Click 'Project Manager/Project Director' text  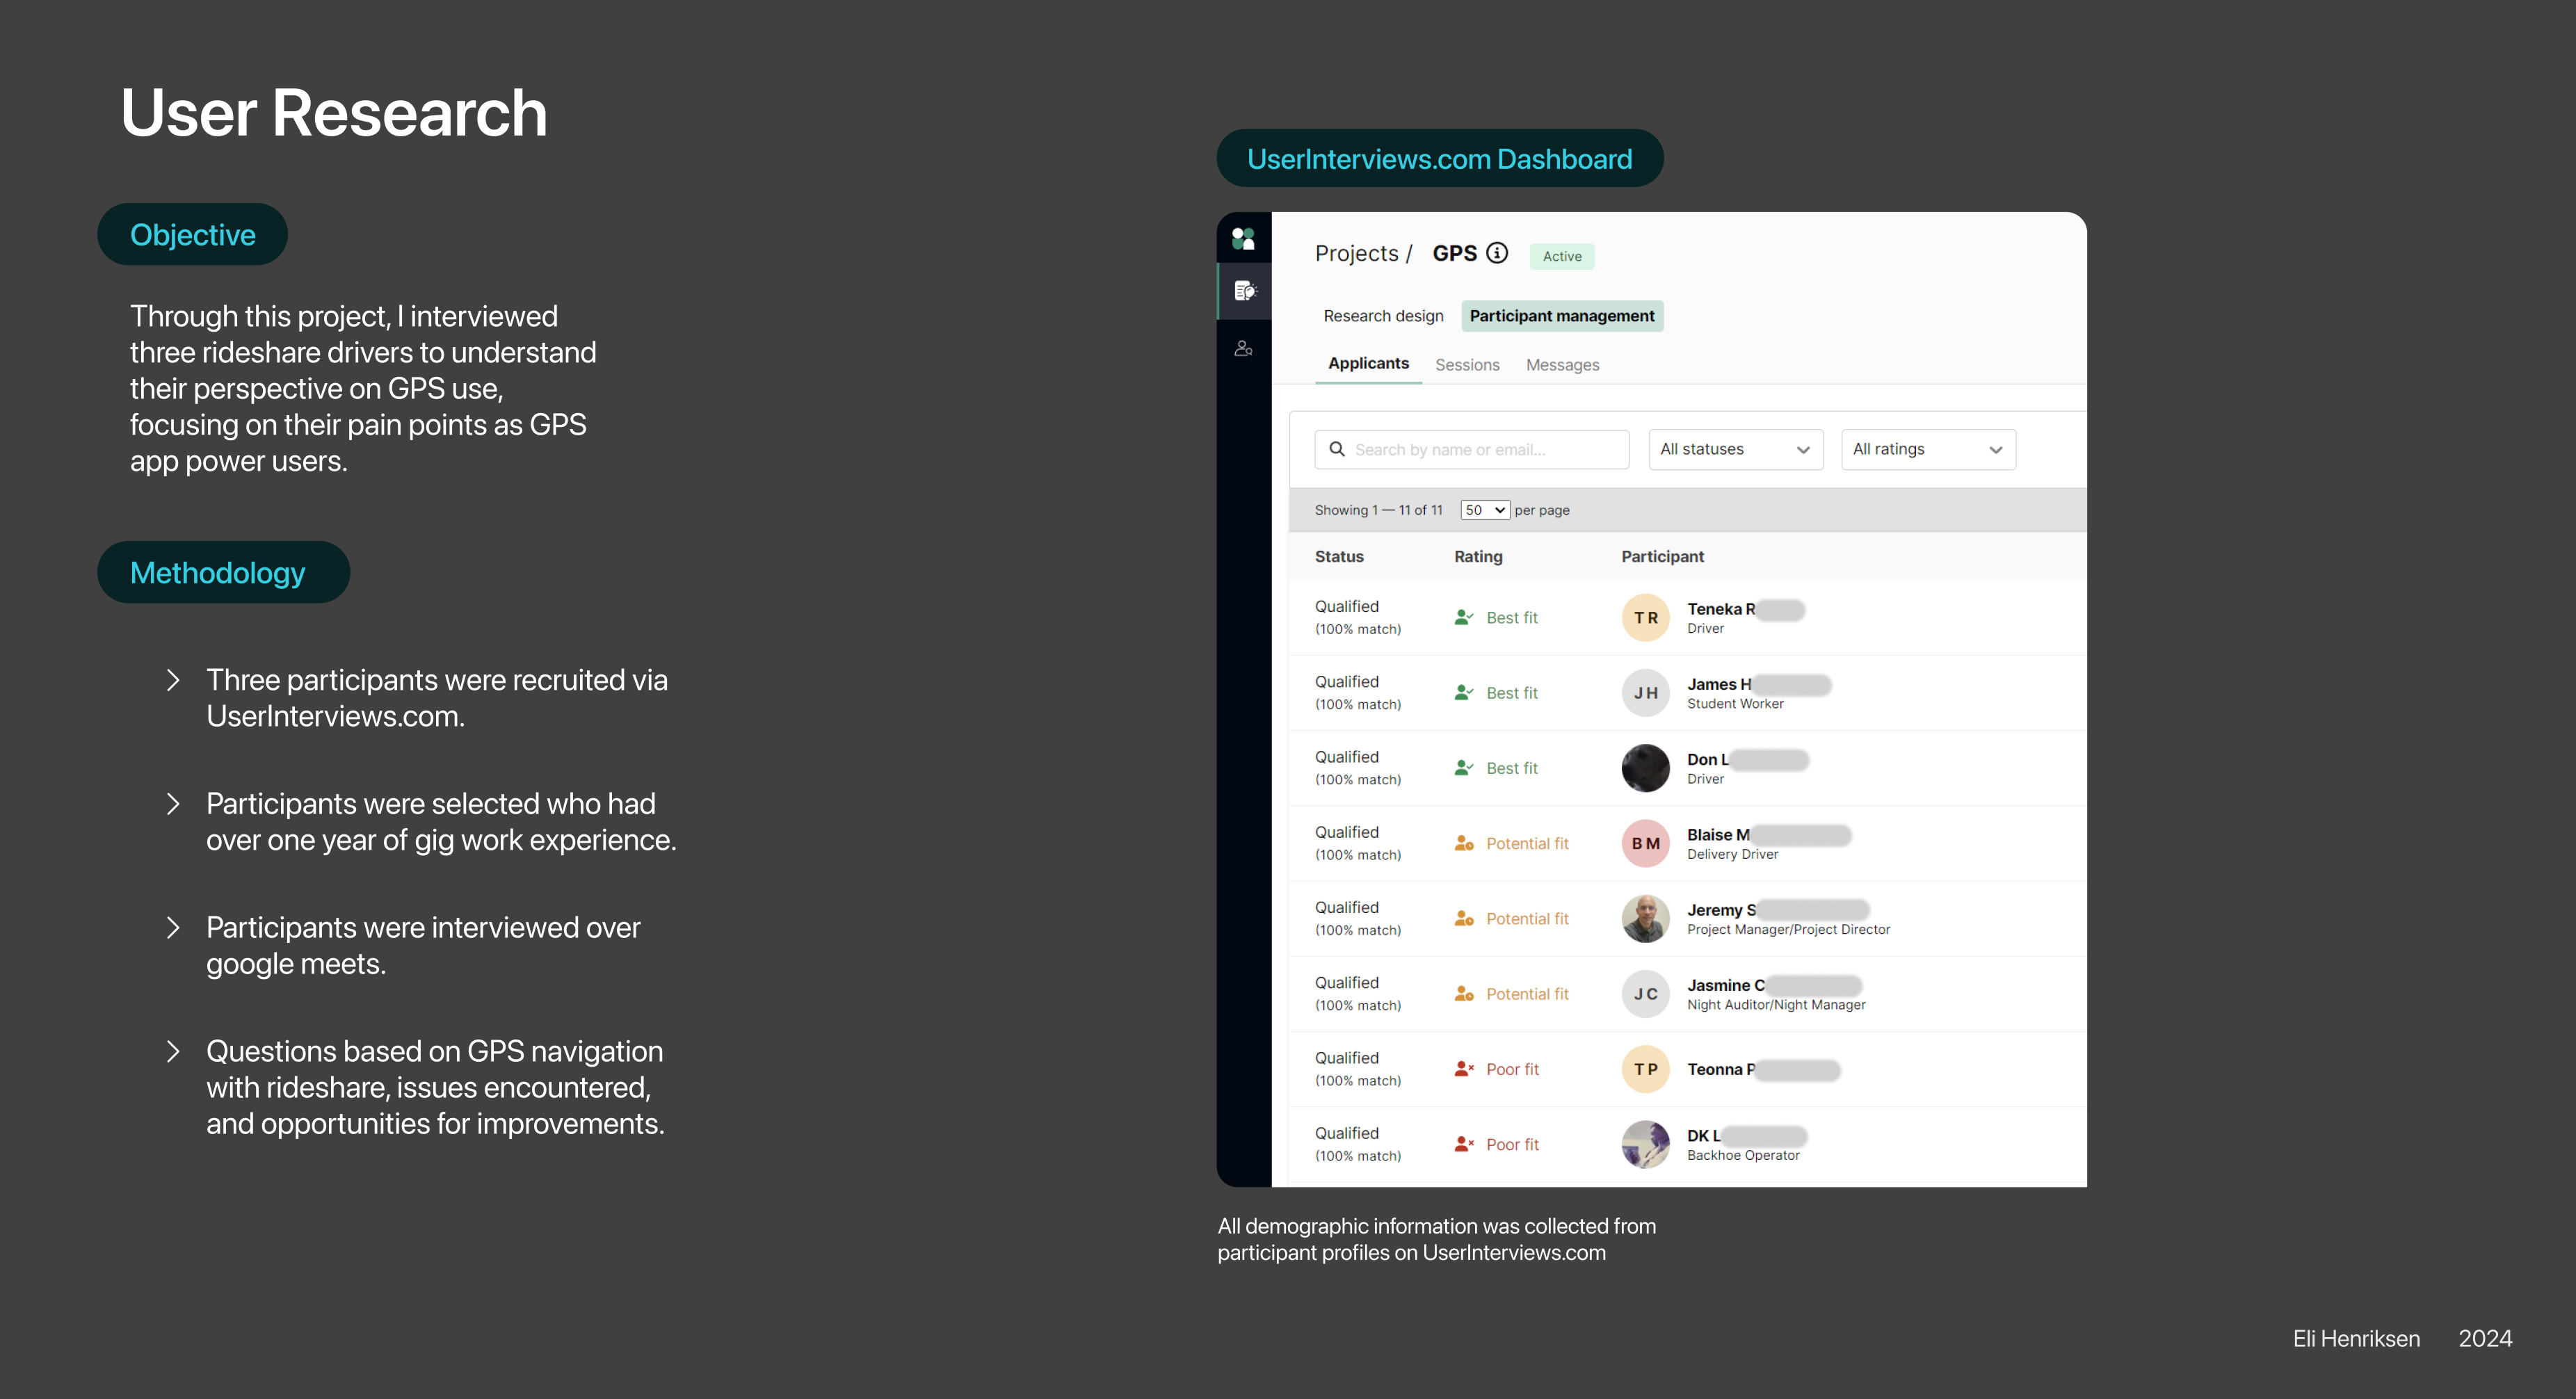pyautogui.click(x=1788, y=929)
